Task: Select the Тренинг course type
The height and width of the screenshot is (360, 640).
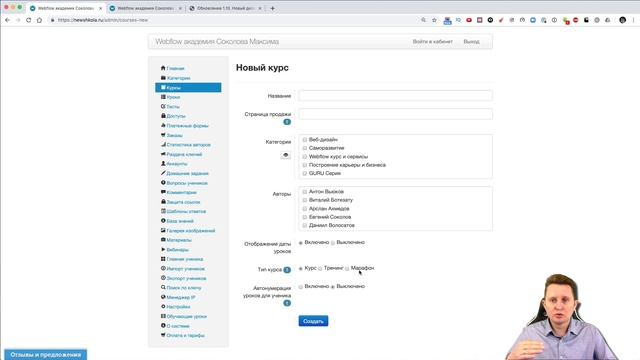Action: click(x=320, y=269)
